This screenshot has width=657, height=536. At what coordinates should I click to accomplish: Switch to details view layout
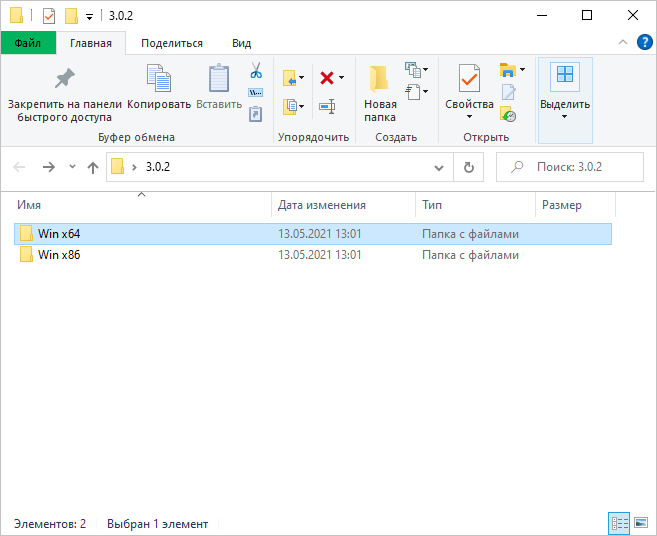coord(619,523)
